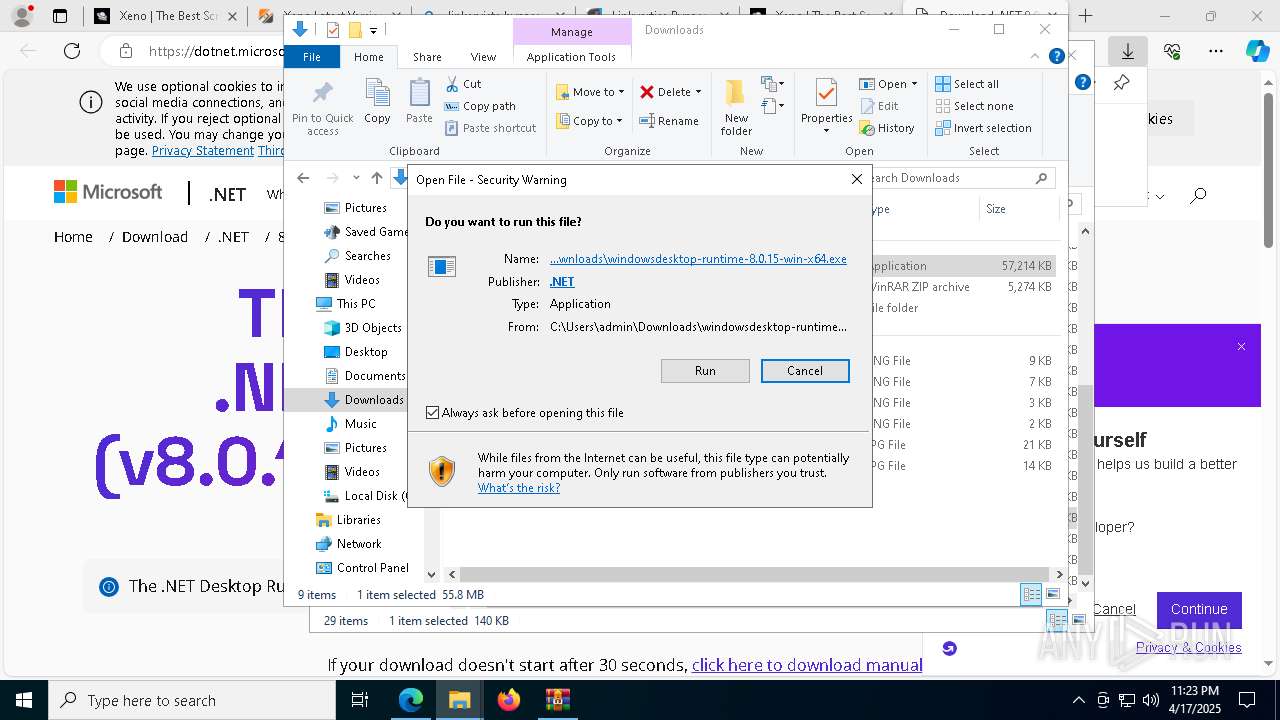Image resolution: width=1280 pixels, height=720 pixels.
Task: Open the .NET publisher link
Action: (x=562, y=282)
